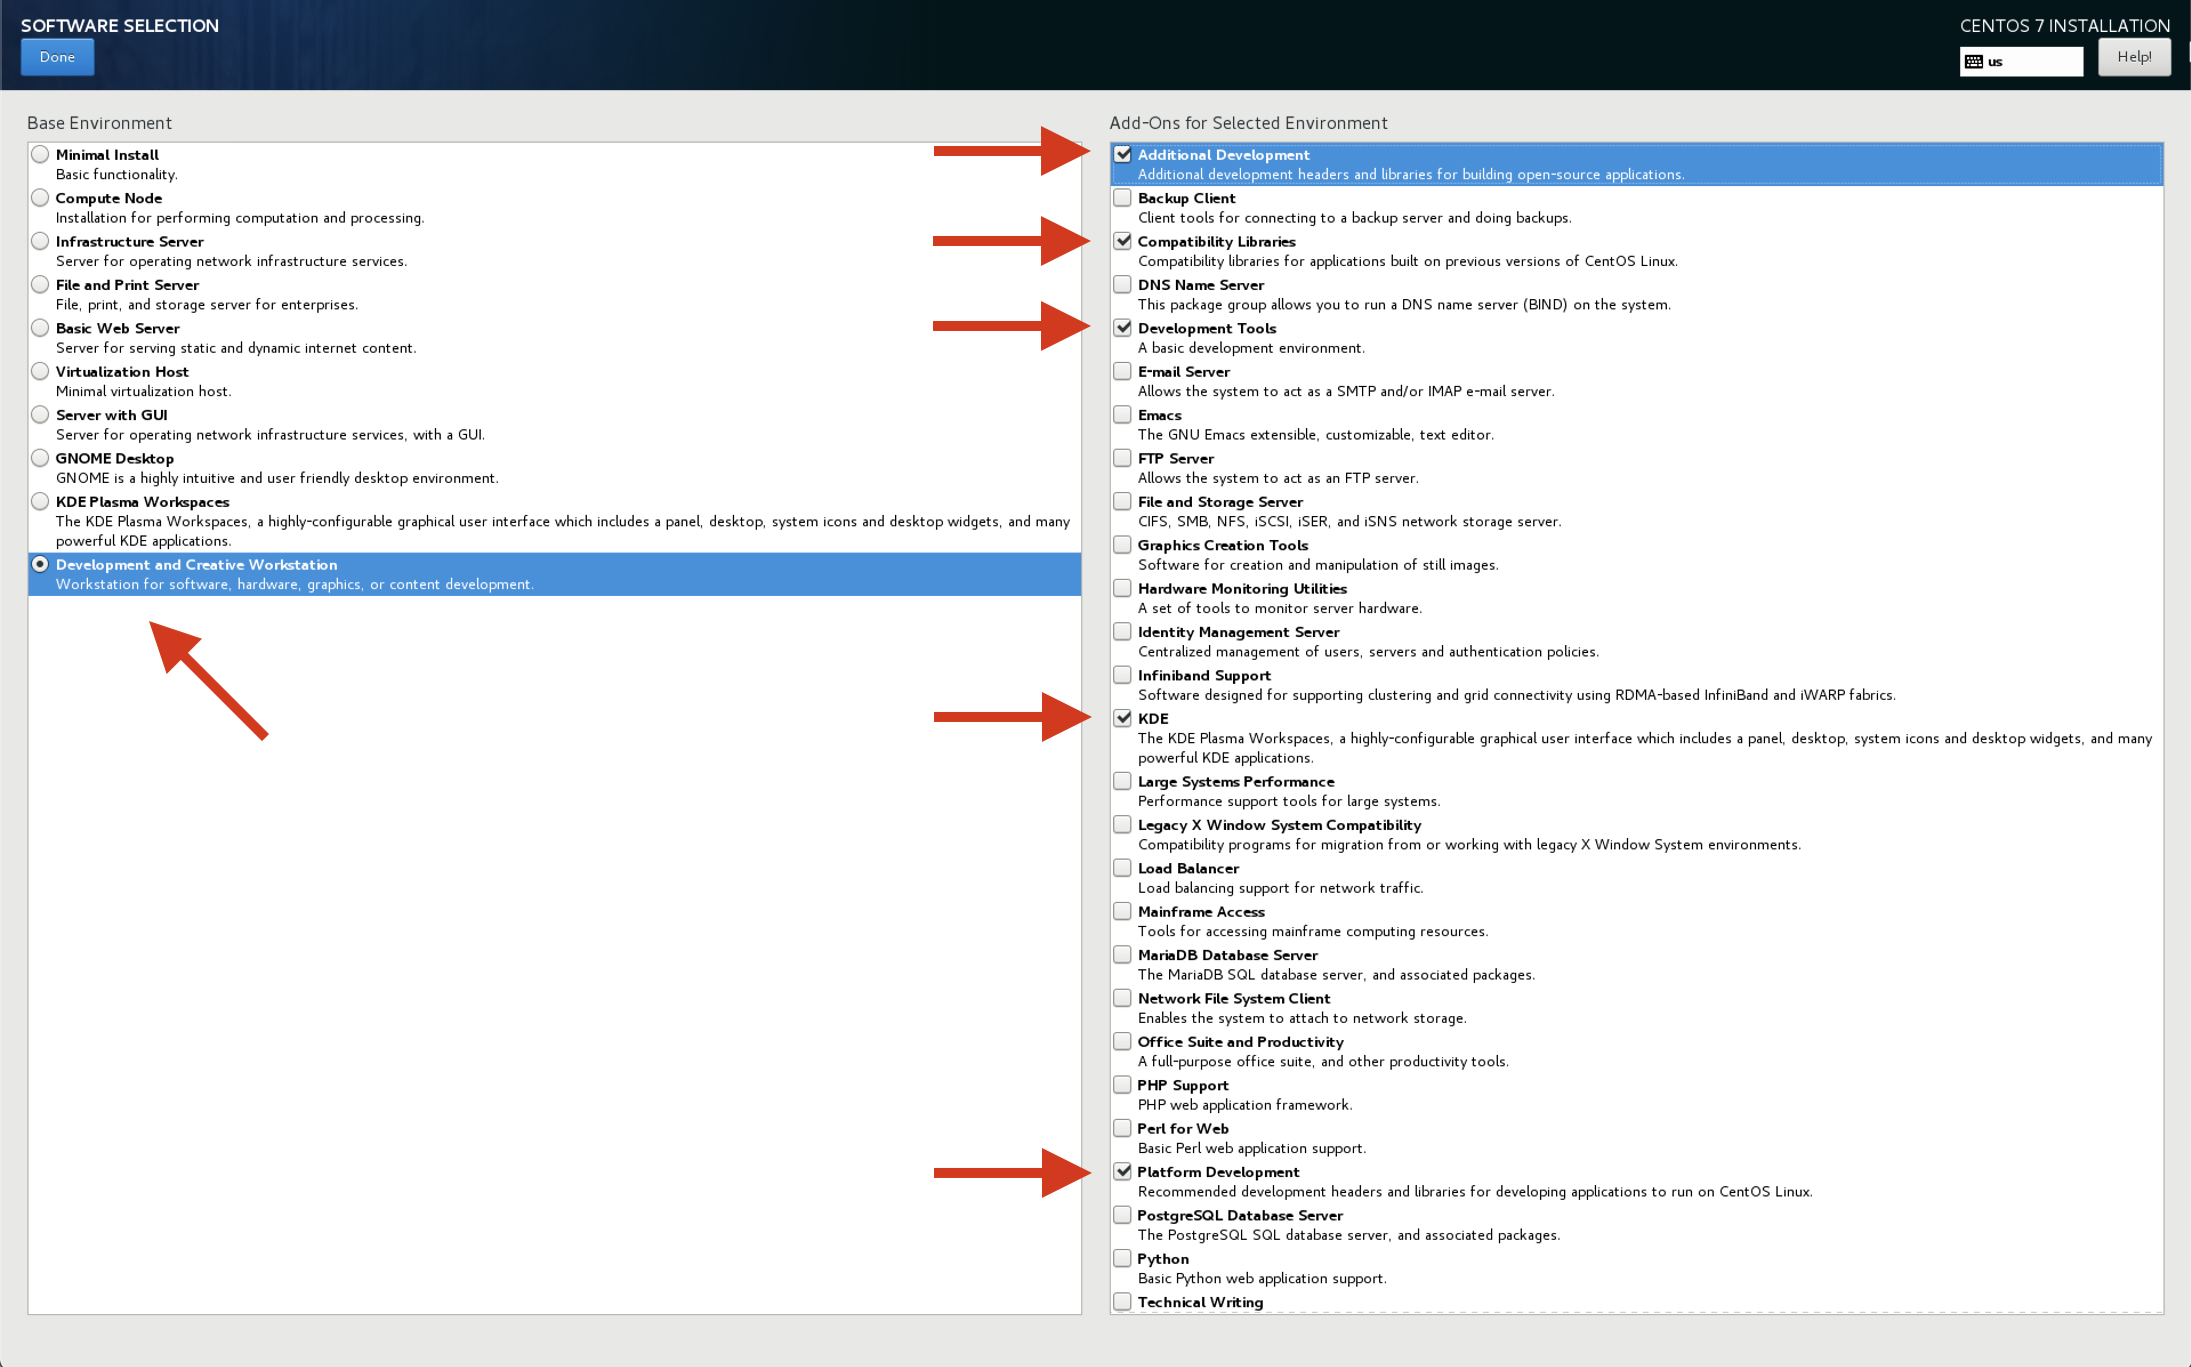Viewport: 2191px width, 1367px height.
Task: Select the Minimal Install radio button
Action: [40, 154]
